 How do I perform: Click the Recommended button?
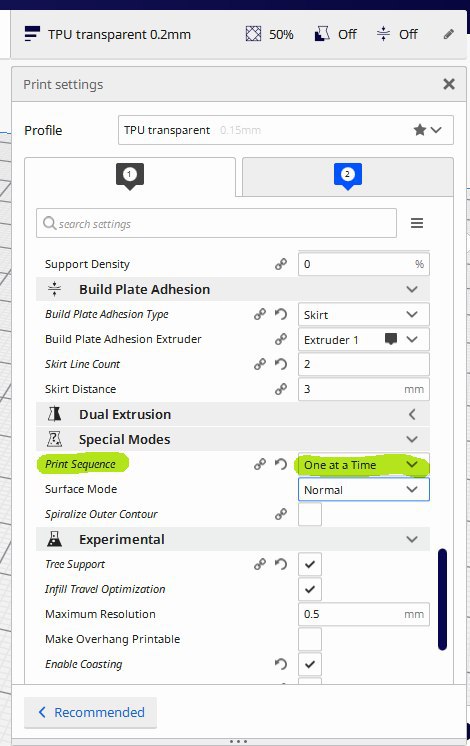[x=90, y=712]
